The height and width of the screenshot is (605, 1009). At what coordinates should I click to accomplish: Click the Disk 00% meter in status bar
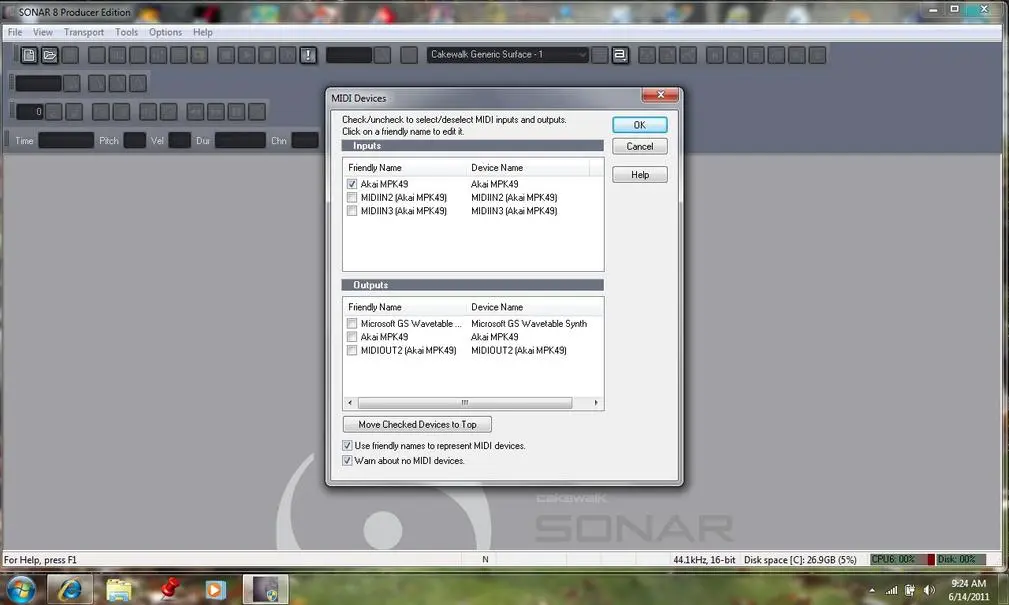961,559
